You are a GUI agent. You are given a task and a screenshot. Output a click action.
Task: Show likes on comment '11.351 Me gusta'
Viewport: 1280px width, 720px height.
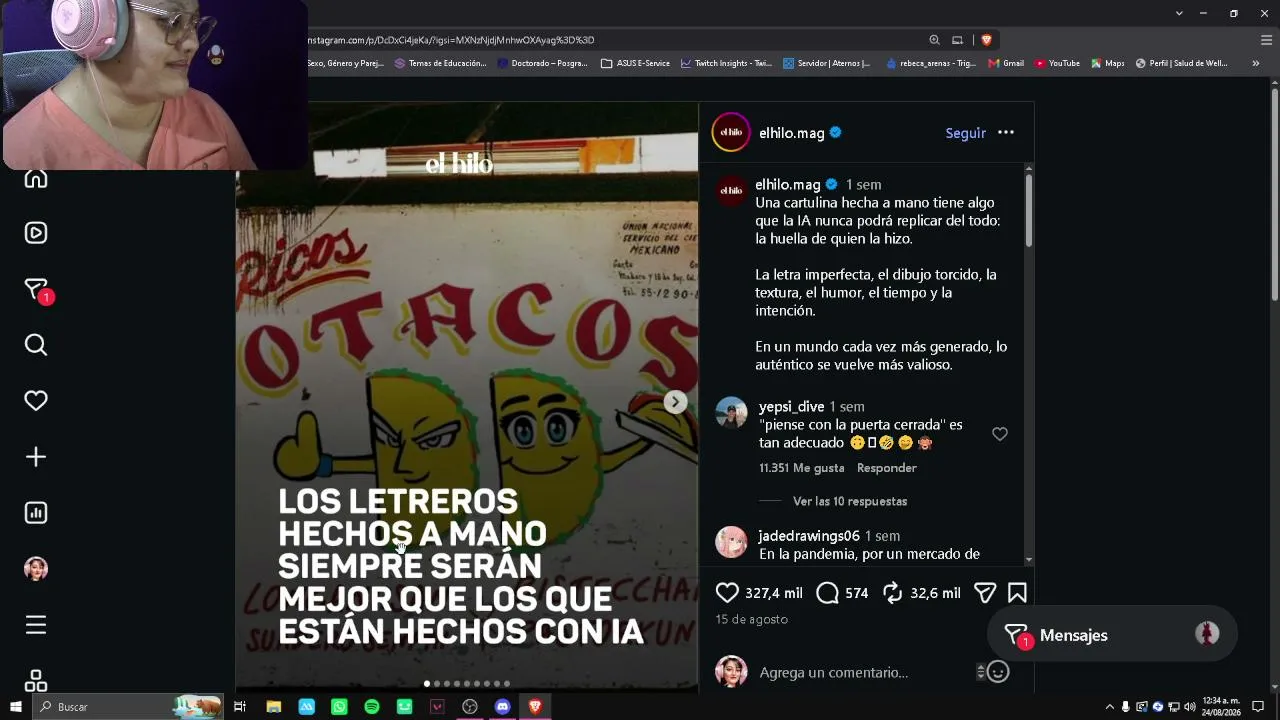[x=801, y=468]
